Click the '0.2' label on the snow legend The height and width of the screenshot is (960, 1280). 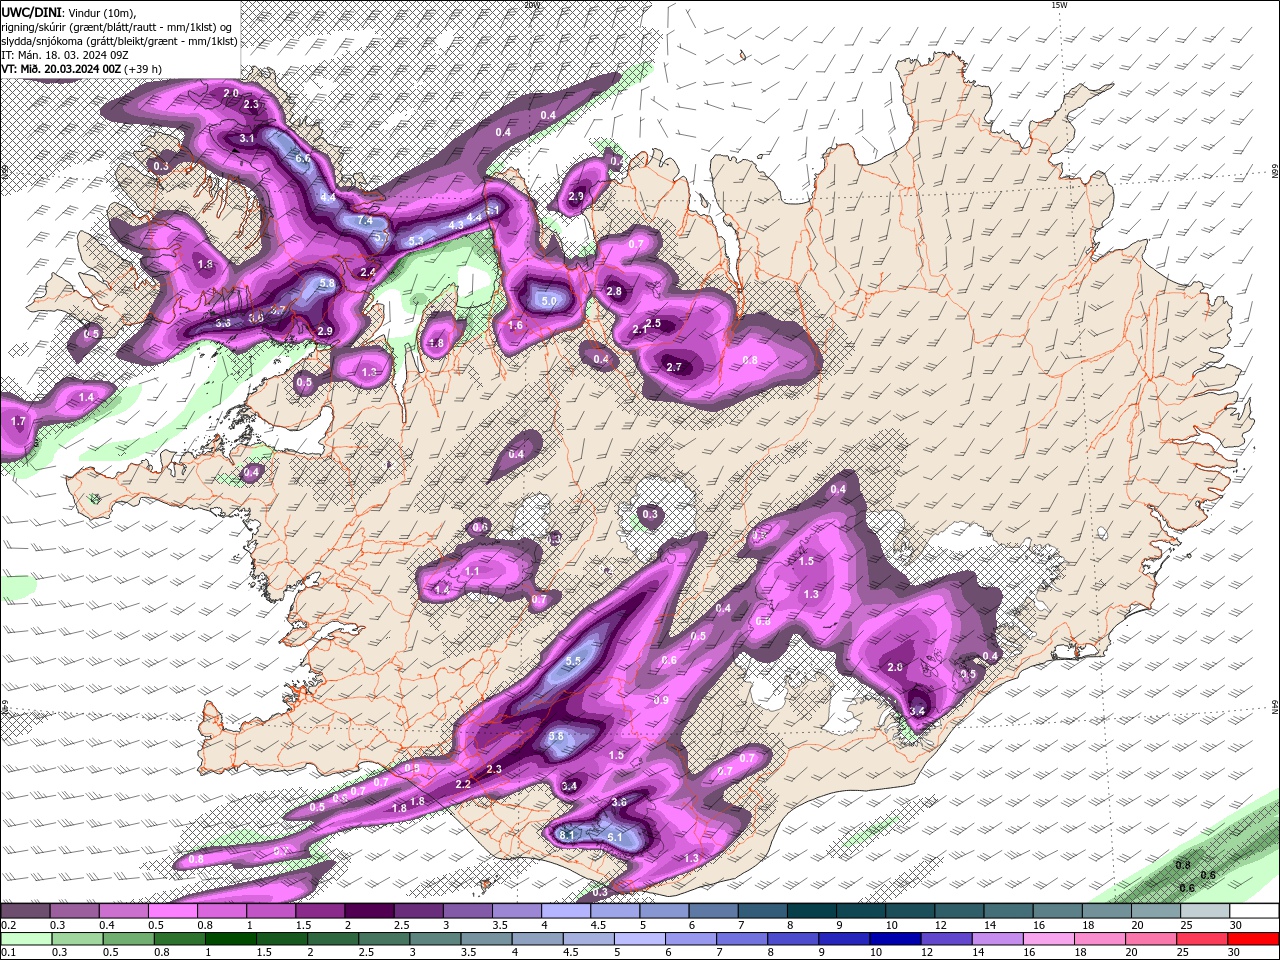pos(8,925)
